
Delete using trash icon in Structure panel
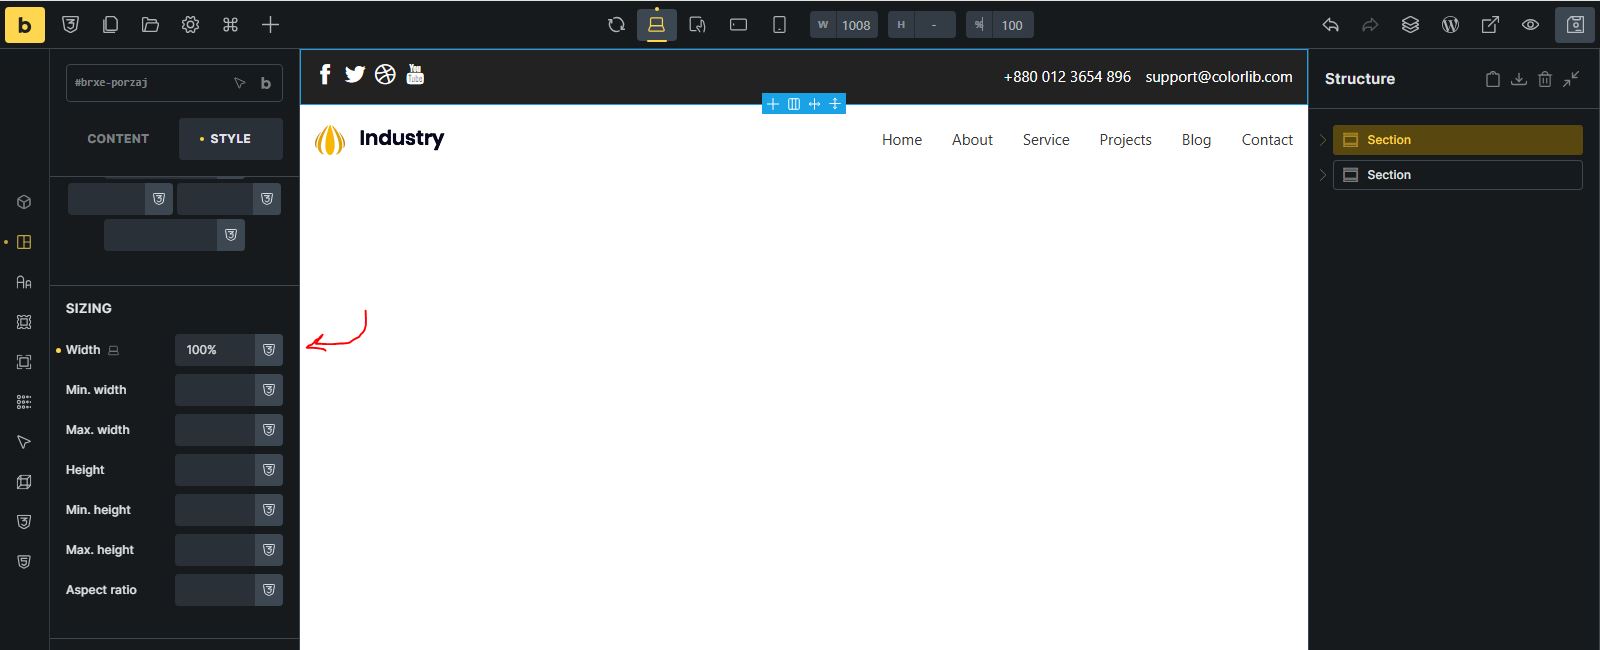pos(1545,79)
